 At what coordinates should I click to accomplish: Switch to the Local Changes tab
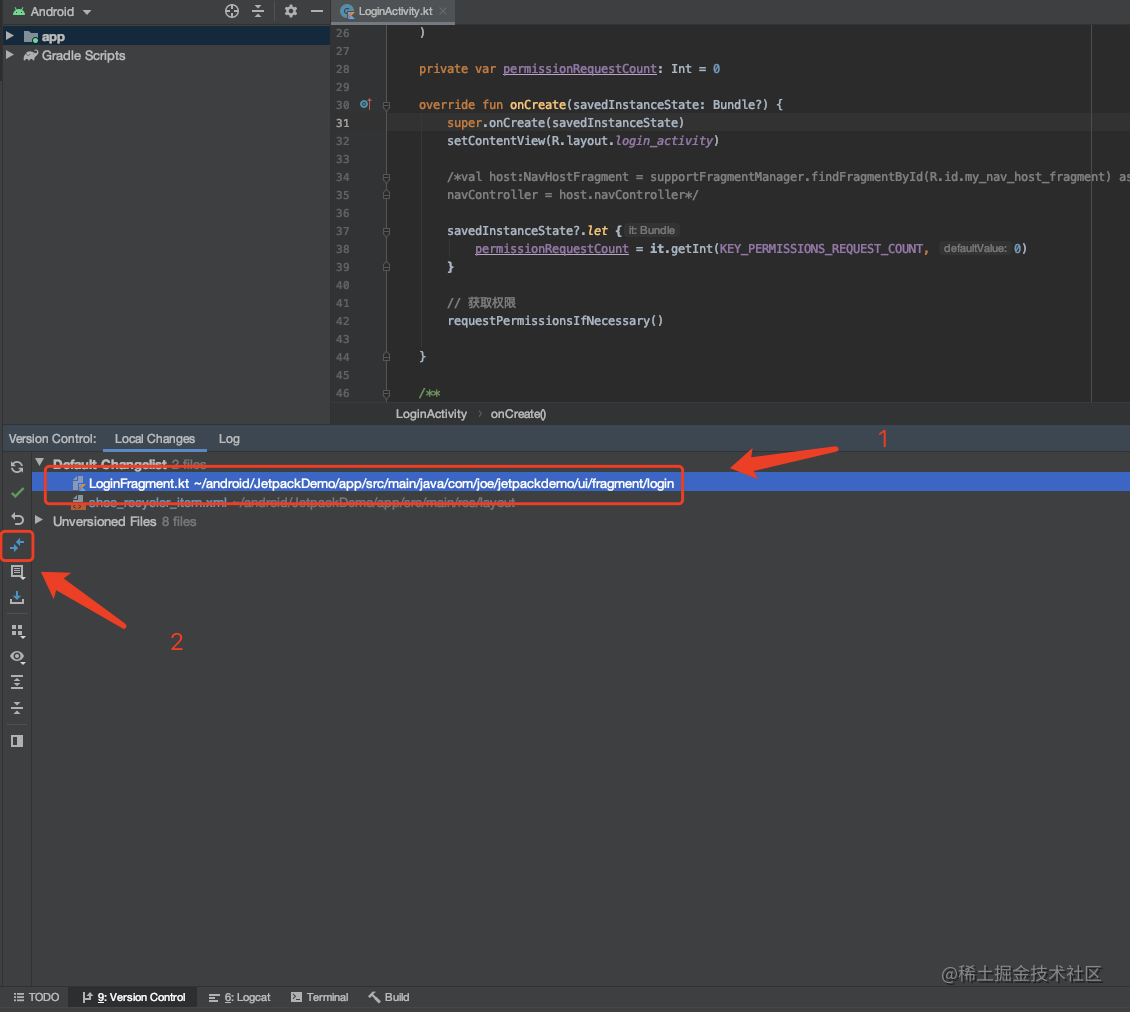[154, 439]
